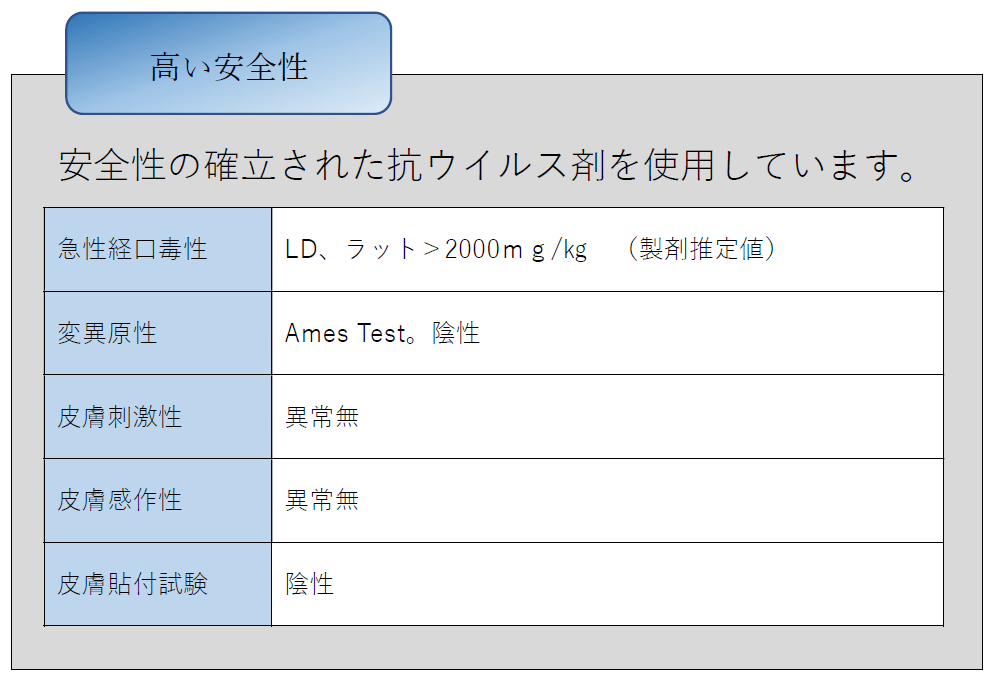
Task: Click the 皮膚感作性 label cell
Action: pyautogui.click(x=119, y=500)
